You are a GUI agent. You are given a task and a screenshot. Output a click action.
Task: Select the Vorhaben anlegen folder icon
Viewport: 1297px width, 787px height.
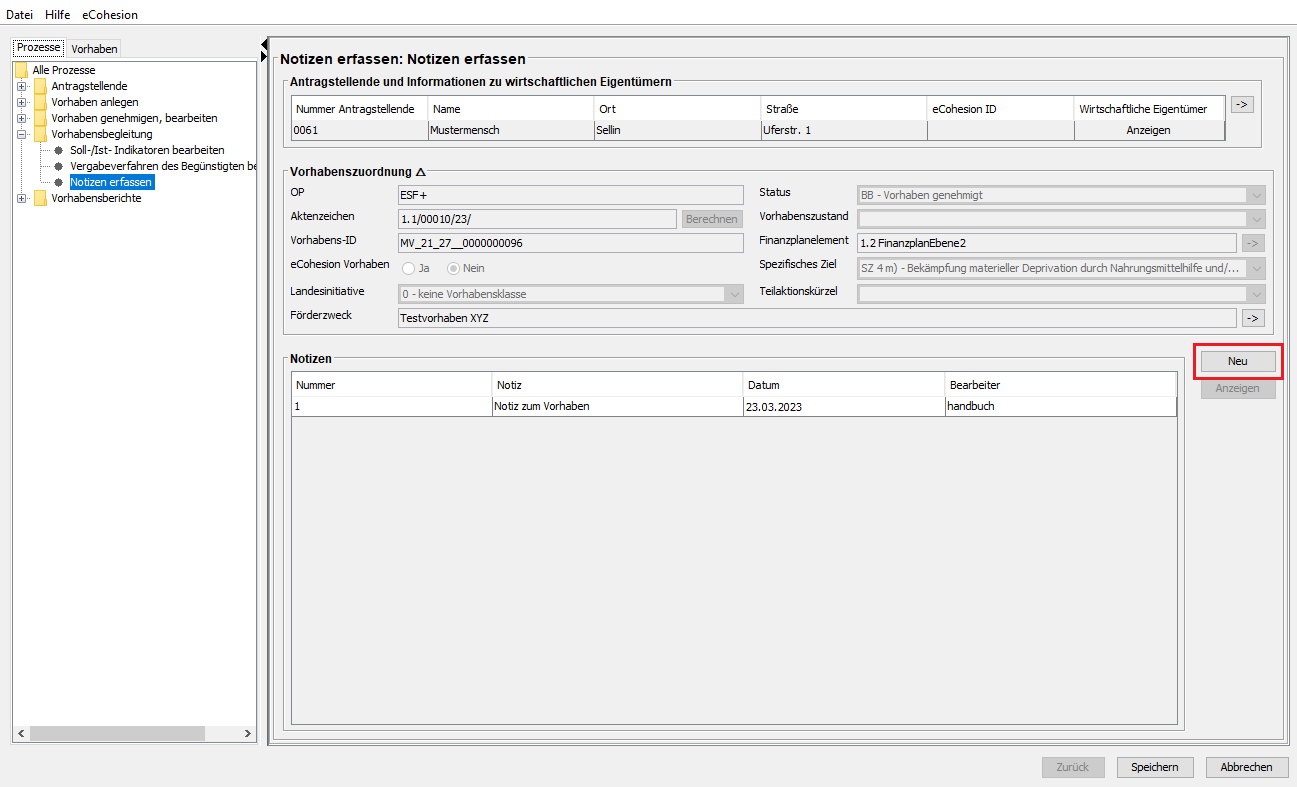tap(40, 102)
